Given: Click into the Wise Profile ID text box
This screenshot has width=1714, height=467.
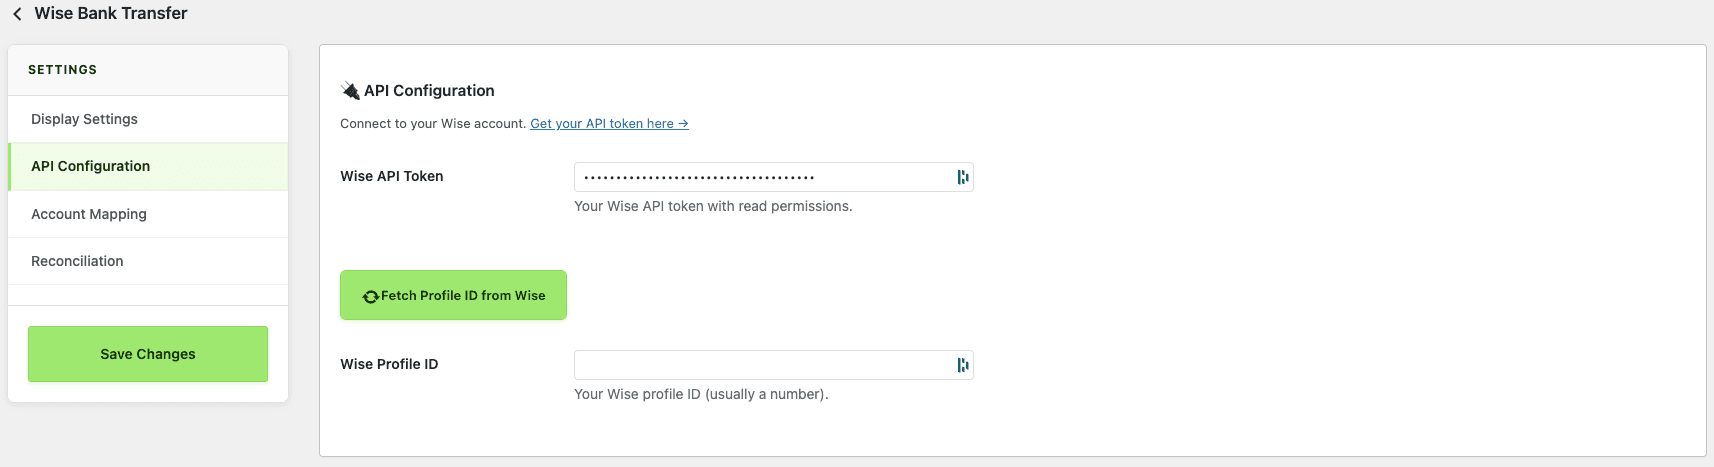Looking at the screenshot, I should [760, 365].
